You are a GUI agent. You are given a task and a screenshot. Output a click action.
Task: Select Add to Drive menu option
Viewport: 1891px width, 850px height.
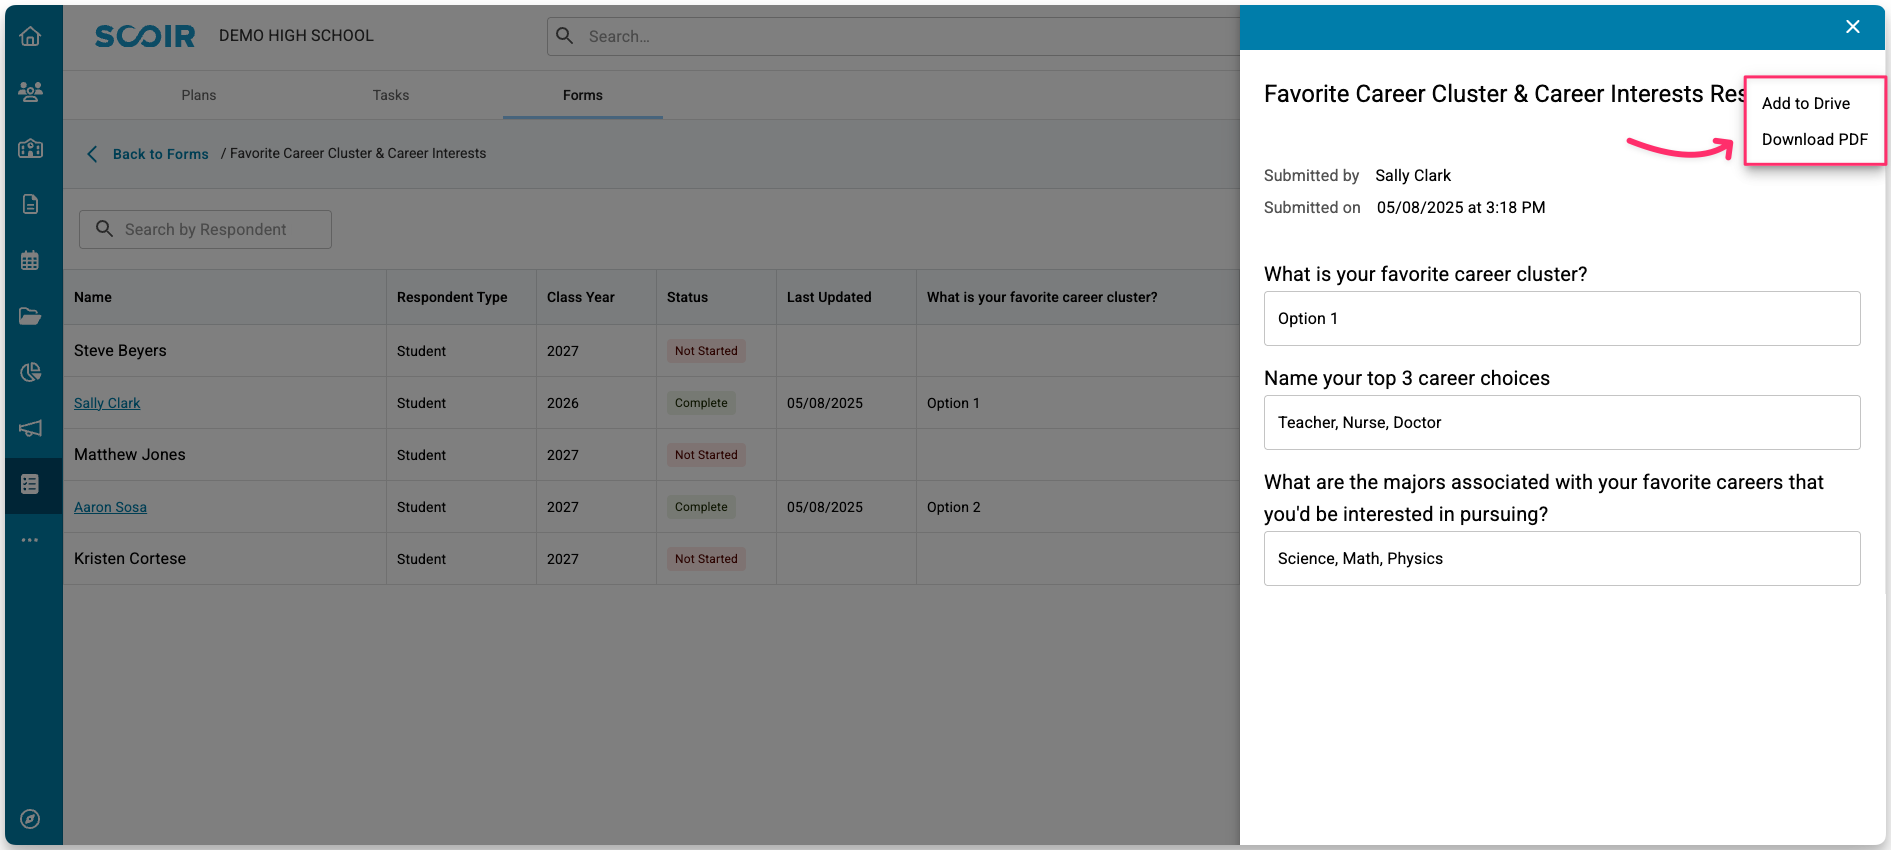(x=1805, y=104)
